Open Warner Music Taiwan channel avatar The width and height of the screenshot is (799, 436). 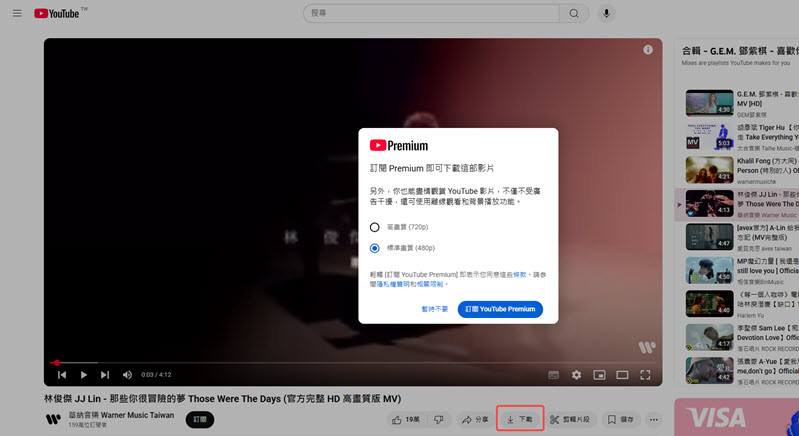(53, 419)
